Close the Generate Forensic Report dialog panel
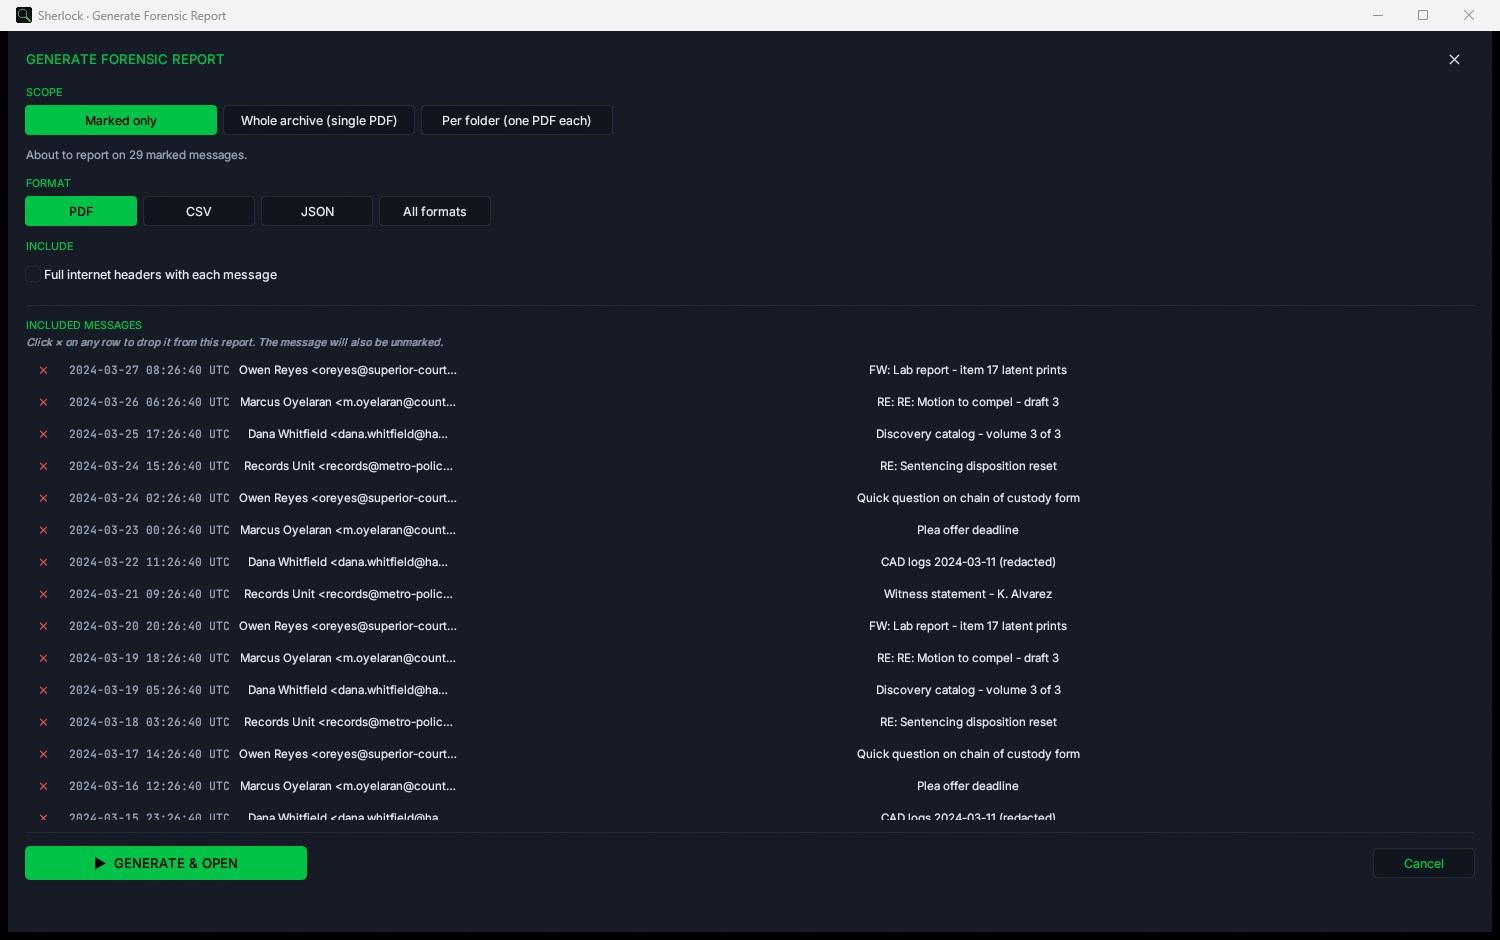Viewport: 1500px width, 940px height. pyautogui.click(x=1454, y=60)
